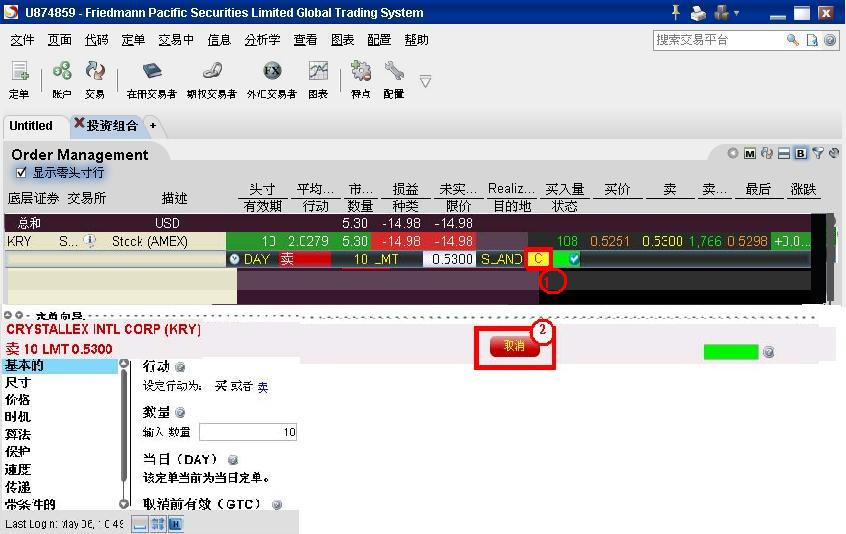846x534 pixels.
Task: Open the DAY time-in-force dropdown
Action: pyautogui.click(x=234, y=259)
